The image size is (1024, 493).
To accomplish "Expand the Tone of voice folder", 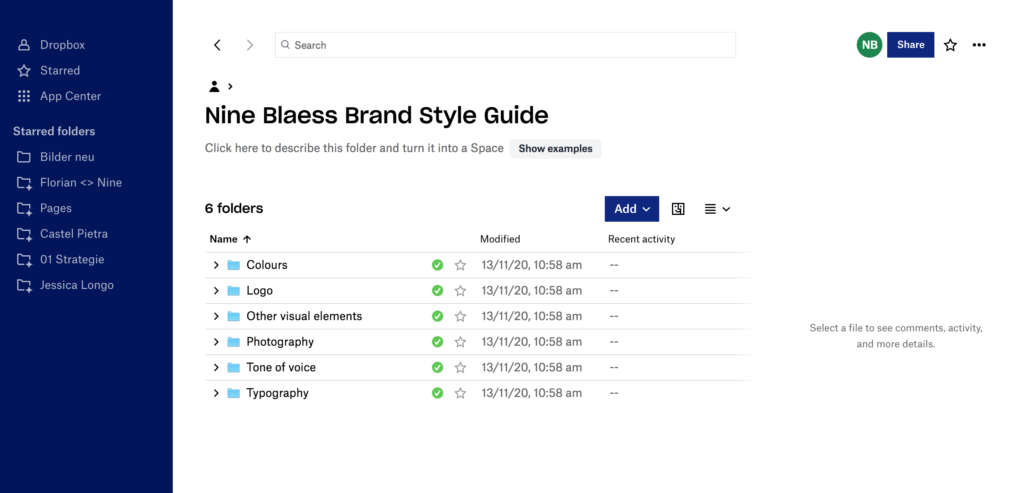I will pyautogui.click(x=216, y=368).
